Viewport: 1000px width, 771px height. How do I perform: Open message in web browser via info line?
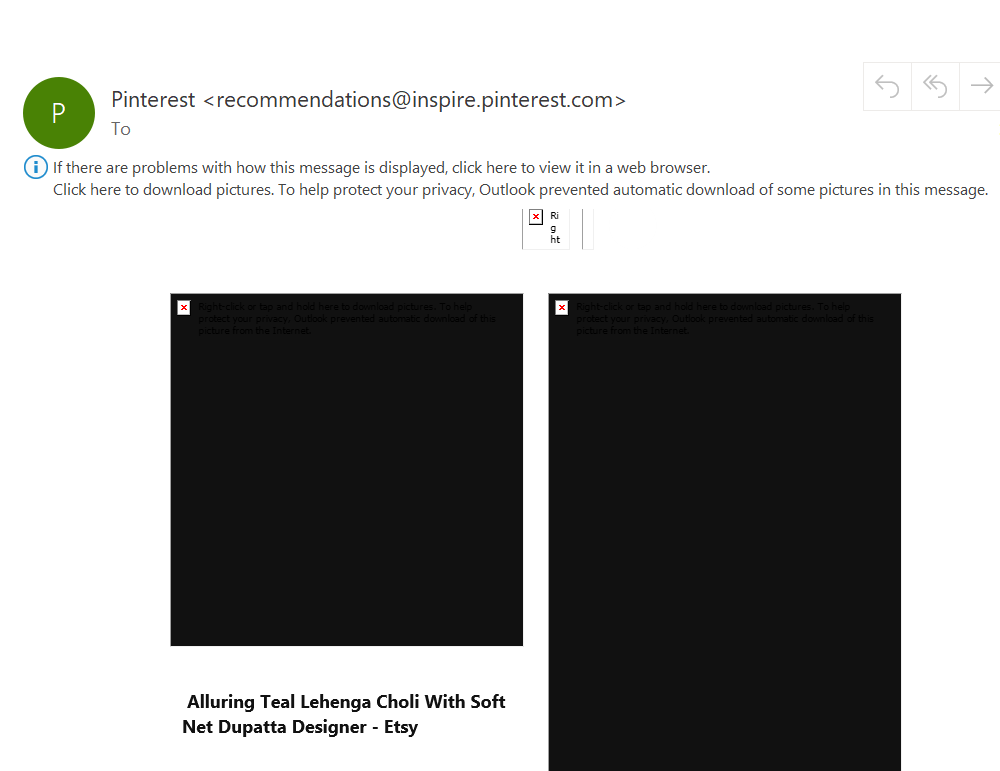pos(381,168)
